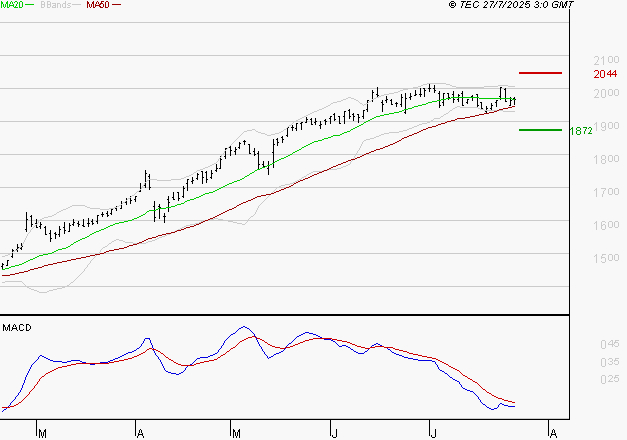Click the last A month axis marker

coord(553,434)
